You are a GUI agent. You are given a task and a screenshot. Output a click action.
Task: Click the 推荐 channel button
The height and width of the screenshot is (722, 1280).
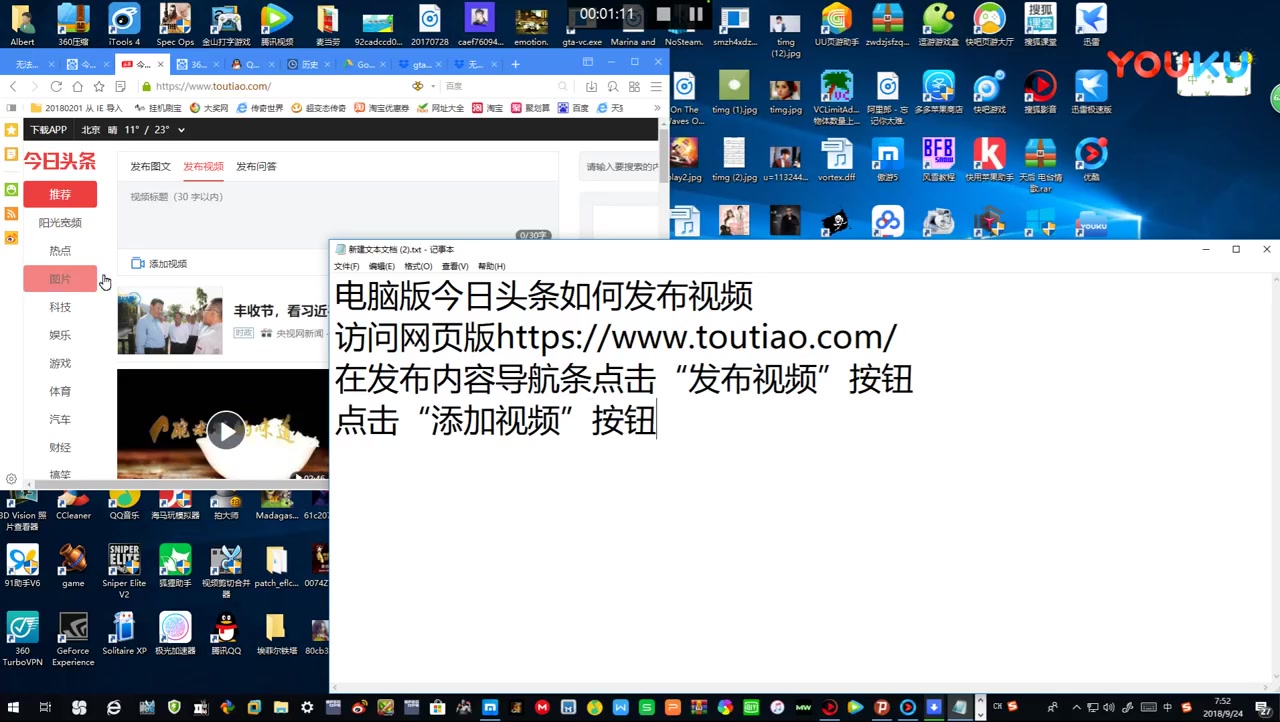(60, 194)
